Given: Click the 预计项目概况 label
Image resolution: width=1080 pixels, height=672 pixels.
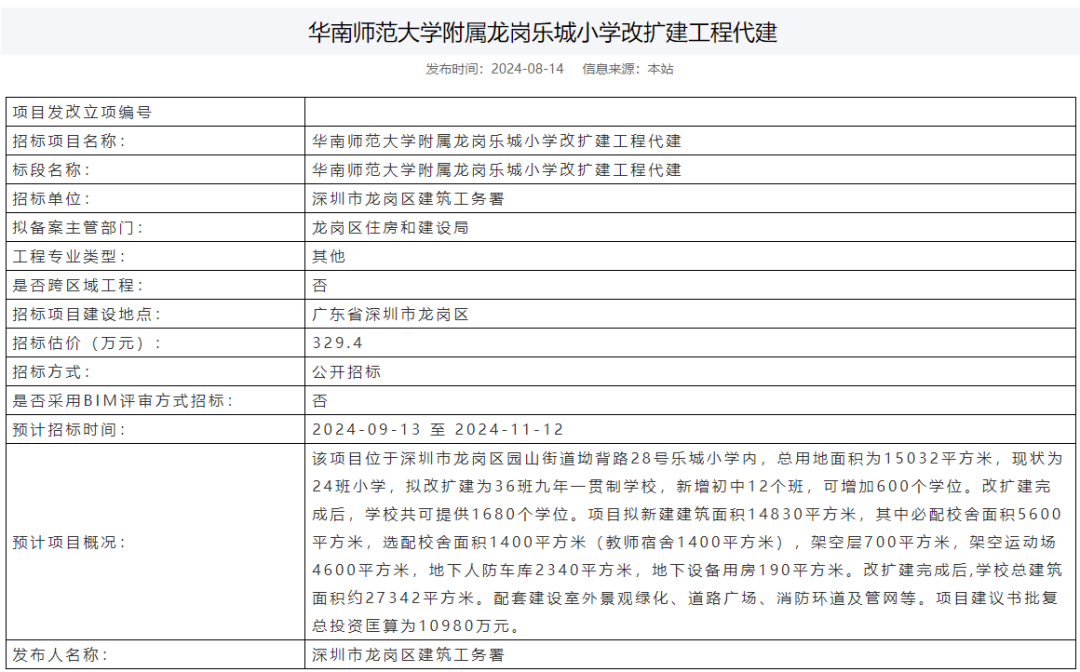Looking at the screenshot, I should point(70,543).
